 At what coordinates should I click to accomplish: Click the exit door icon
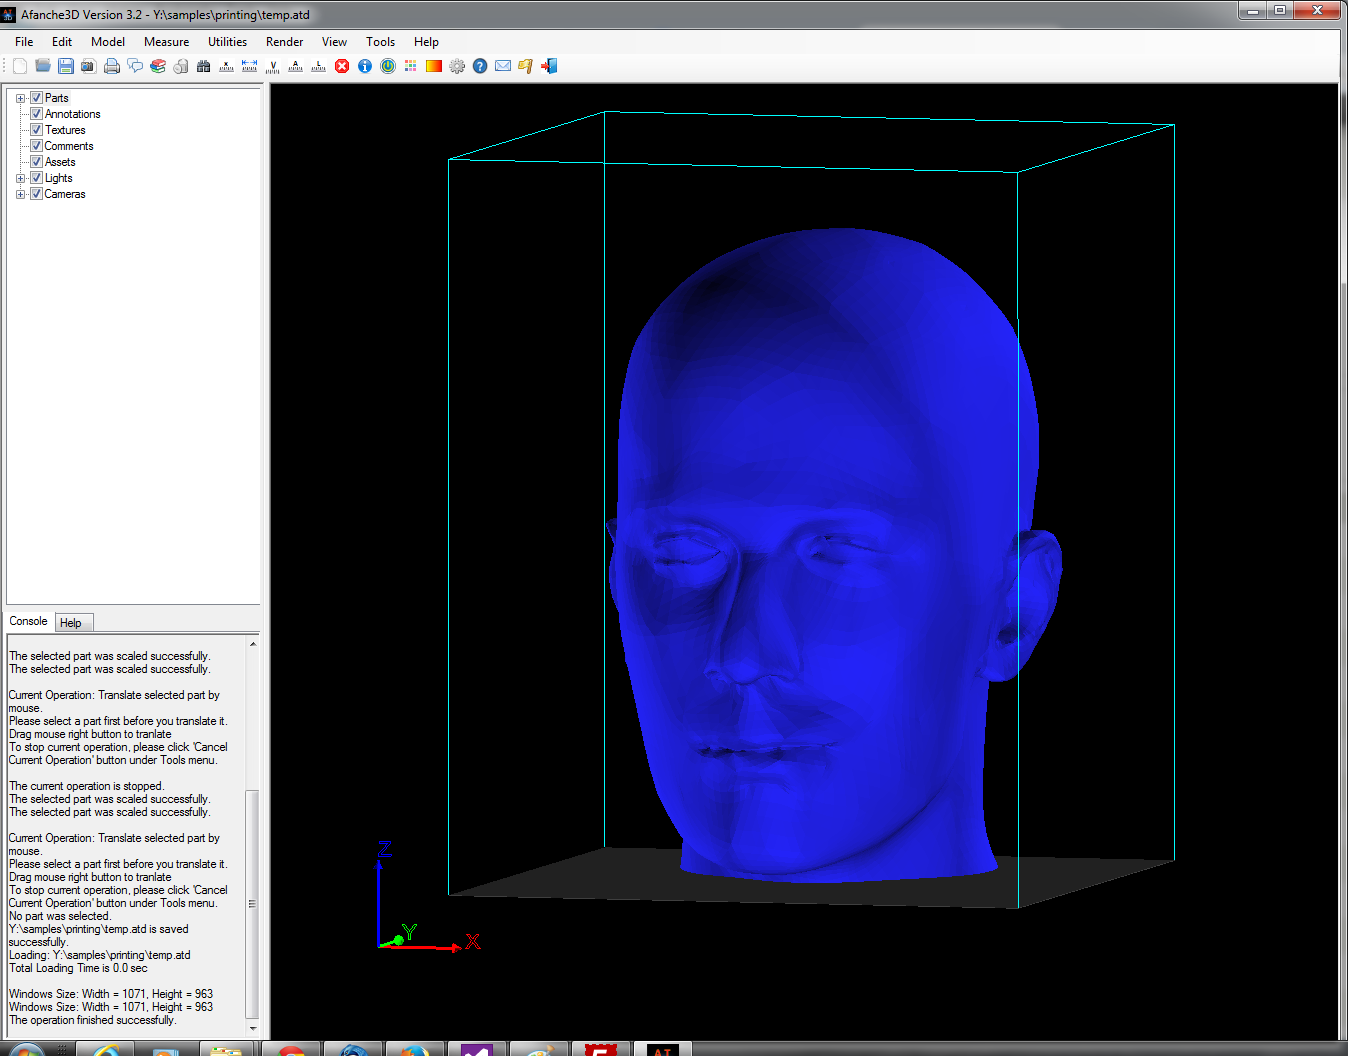click(549, 66)
